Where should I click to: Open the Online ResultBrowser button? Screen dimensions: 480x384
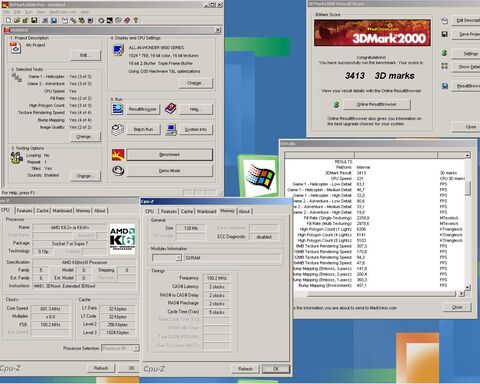[x=377, y=104]
